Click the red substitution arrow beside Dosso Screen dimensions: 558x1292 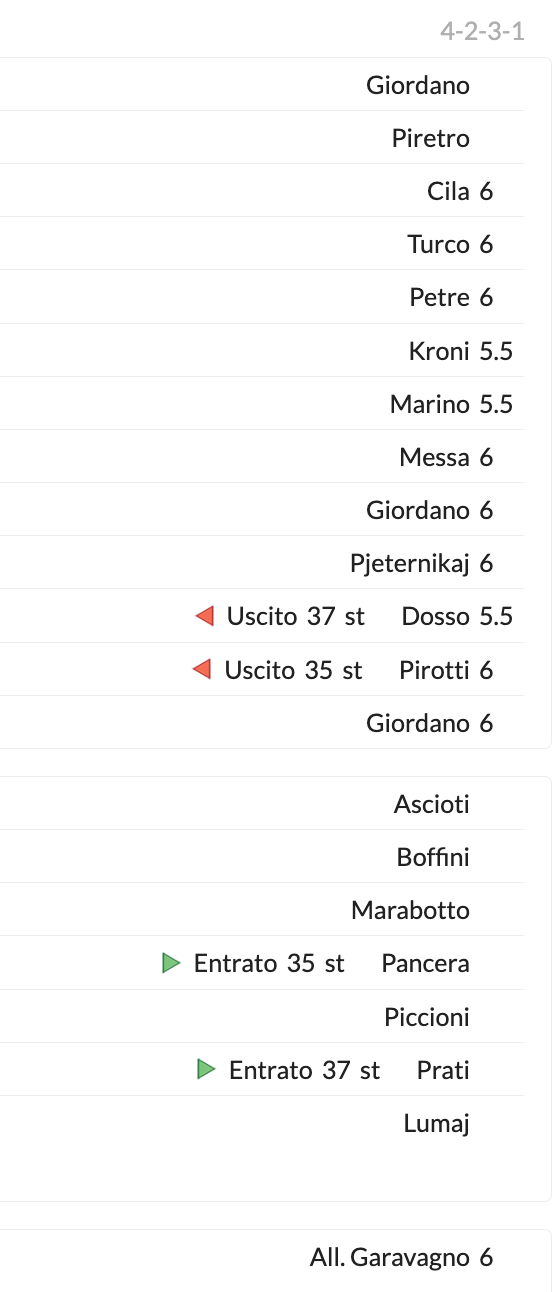(205, 616)
